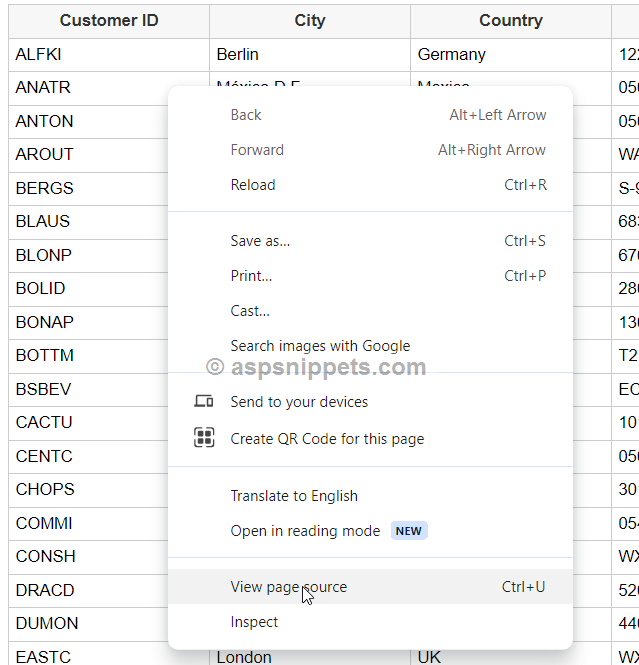Select View page source
This screenshot has height=665, width=639.
tap(288, 587)
